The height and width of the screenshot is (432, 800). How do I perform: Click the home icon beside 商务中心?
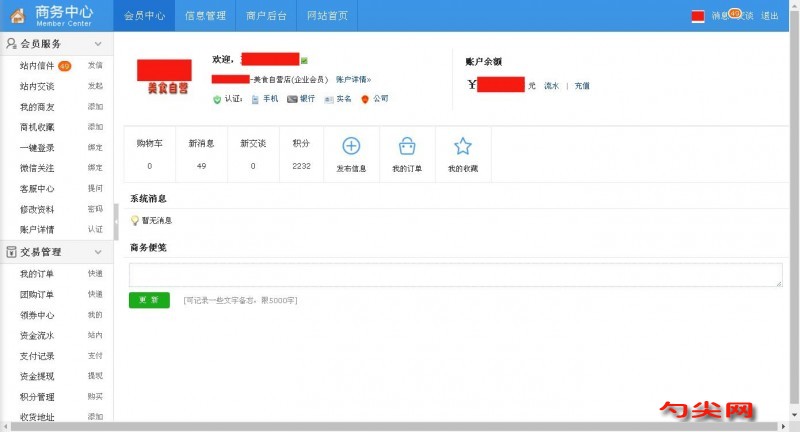pos(18,15)
